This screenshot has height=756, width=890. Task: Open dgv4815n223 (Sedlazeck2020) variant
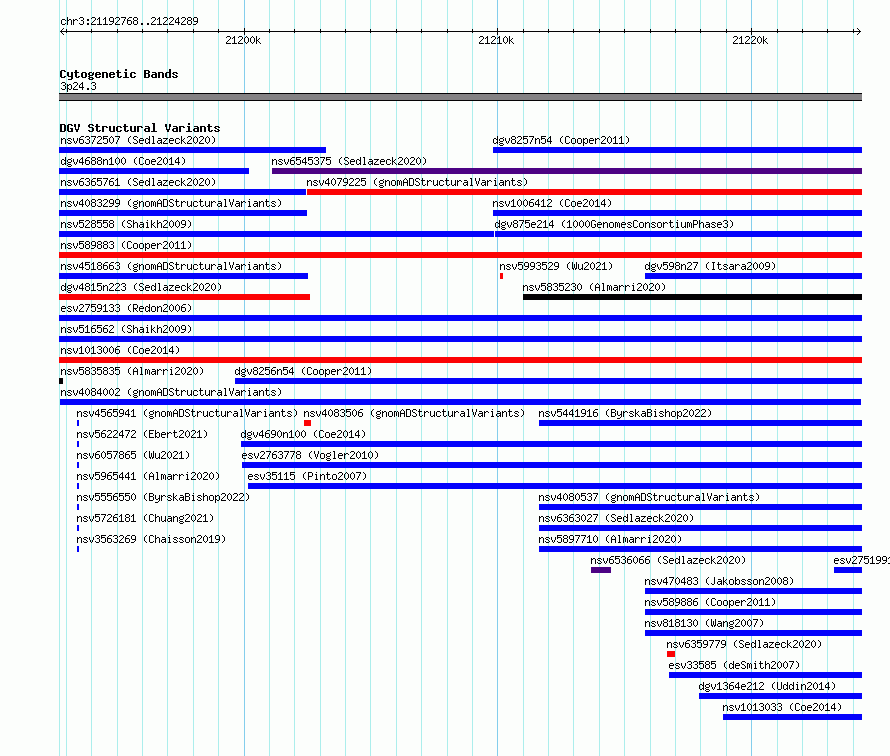click(x=184, y=297)
